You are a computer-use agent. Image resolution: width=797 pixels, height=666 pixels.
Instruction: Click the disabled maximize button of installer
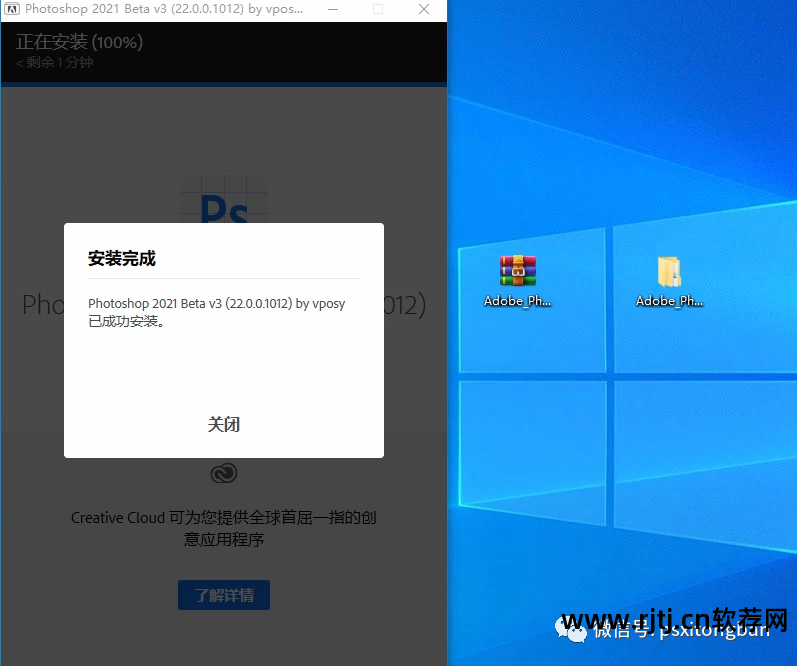coord(378,9)
